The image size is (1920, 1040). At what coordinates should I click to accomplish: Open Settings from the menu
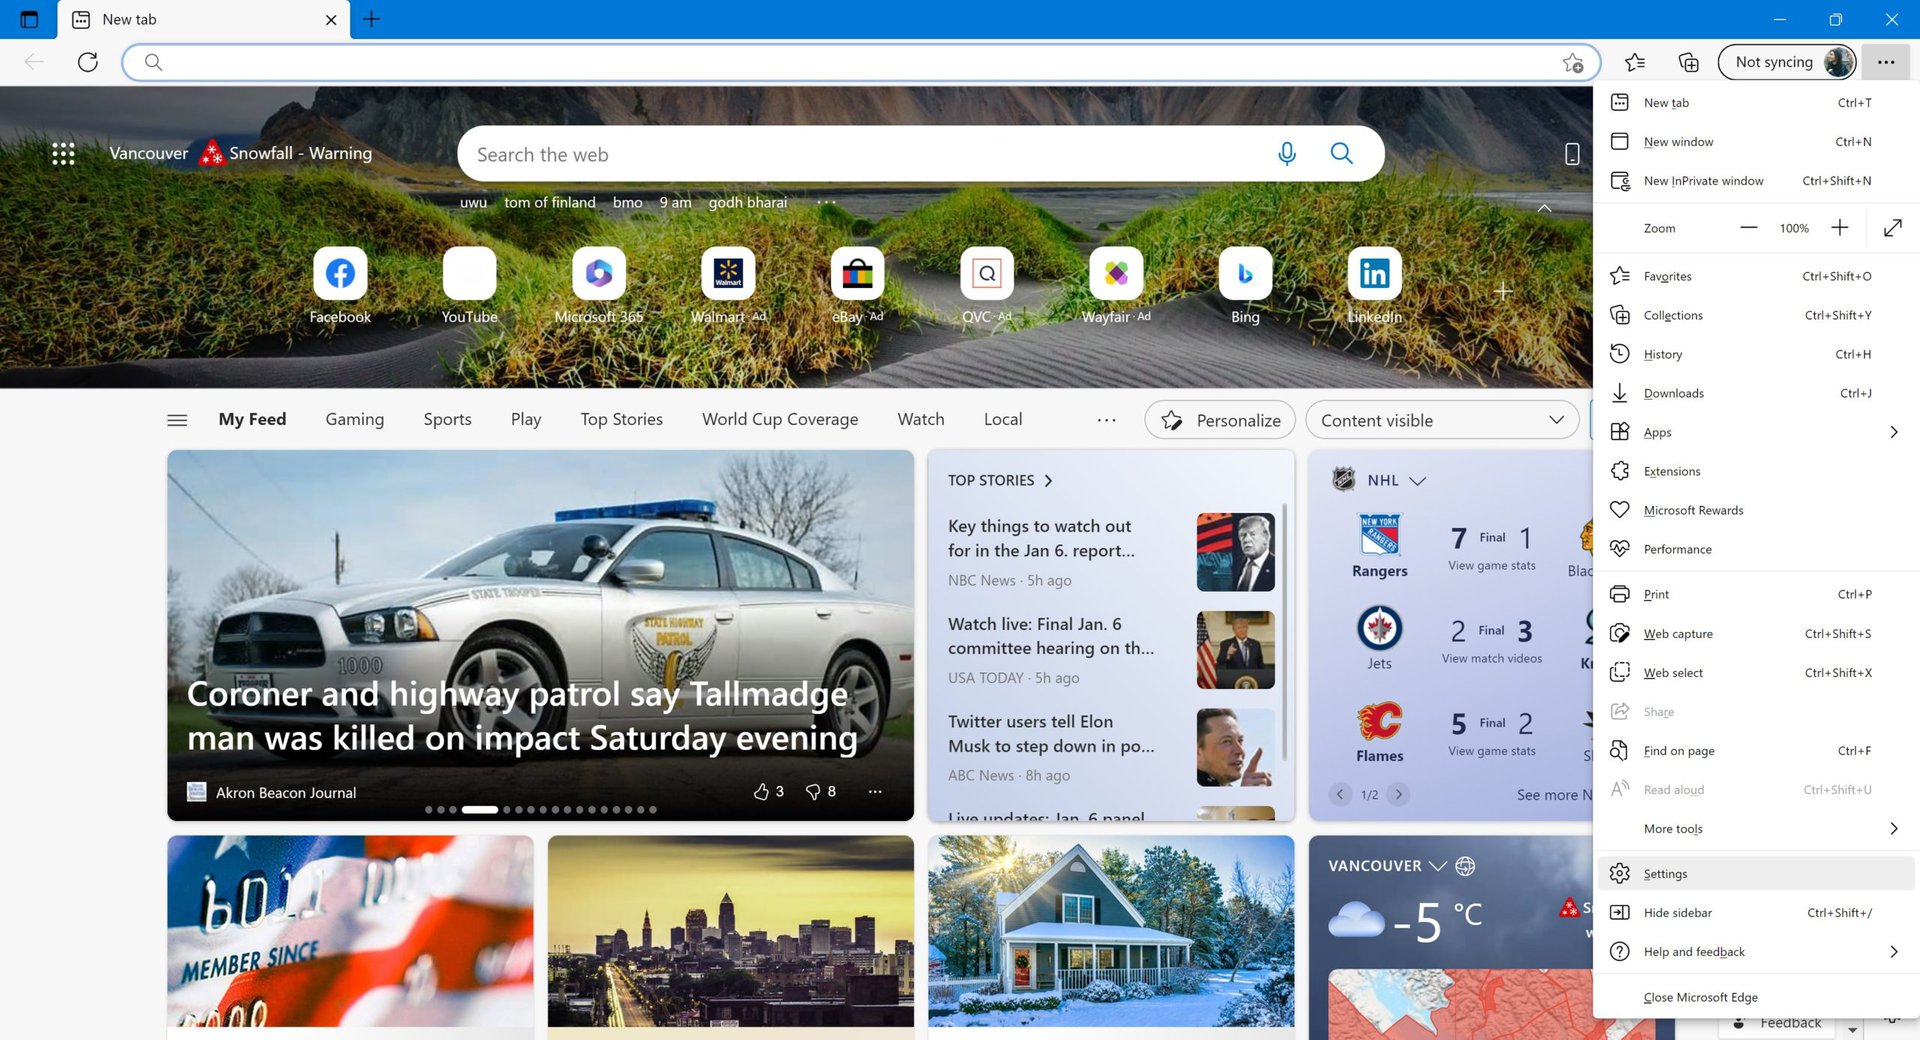[1756, 874]
